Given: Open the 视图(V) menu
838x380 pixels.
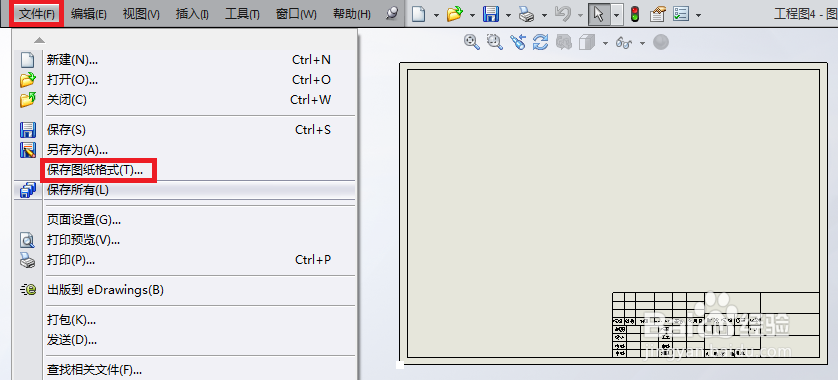Looking at the screenshot, I should 141,14.
